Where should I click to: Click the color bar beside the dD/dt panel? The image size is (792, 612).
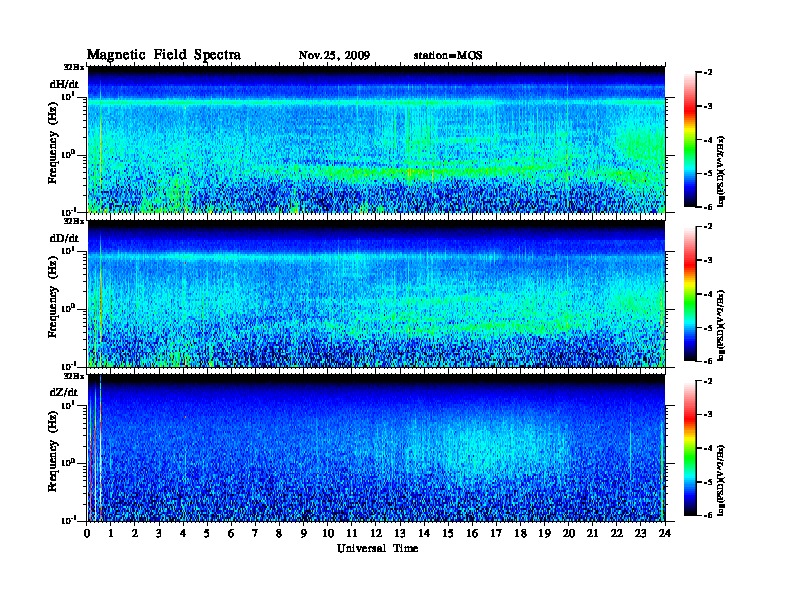click(x=690, y=293)
